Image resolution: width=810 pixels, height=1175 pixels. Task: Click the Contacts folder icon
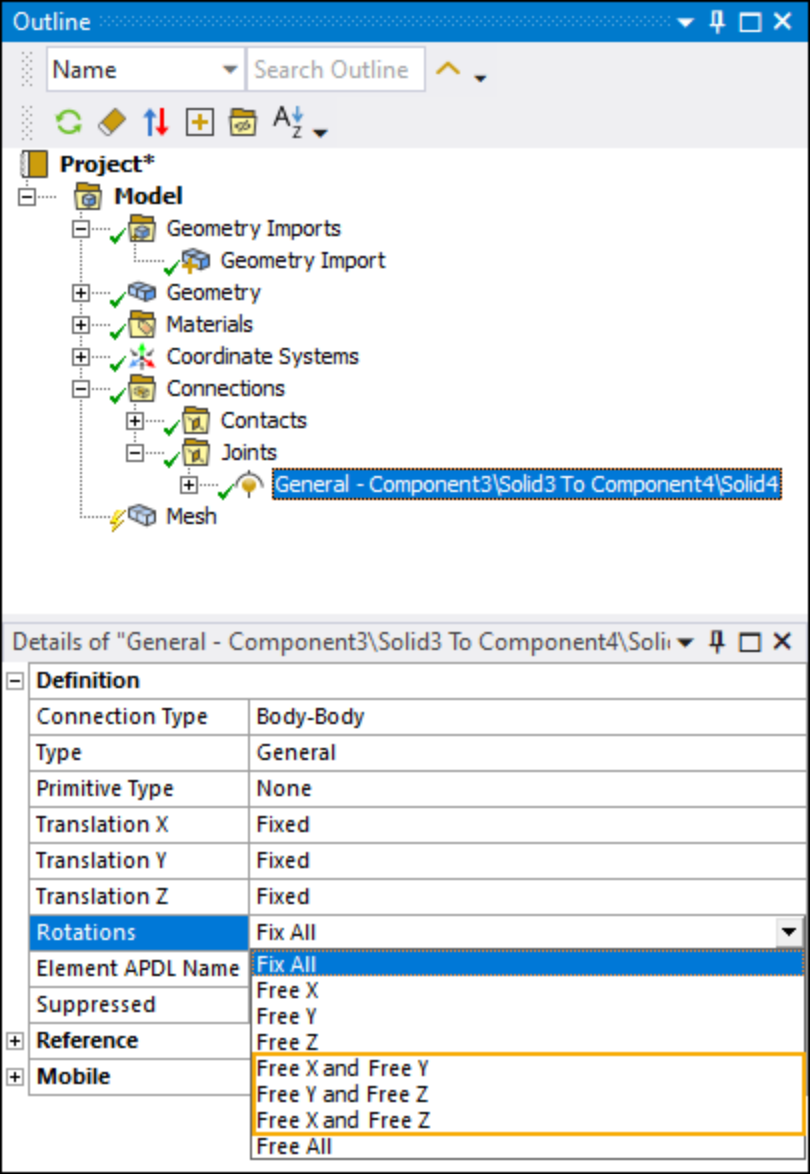(196, 421)
